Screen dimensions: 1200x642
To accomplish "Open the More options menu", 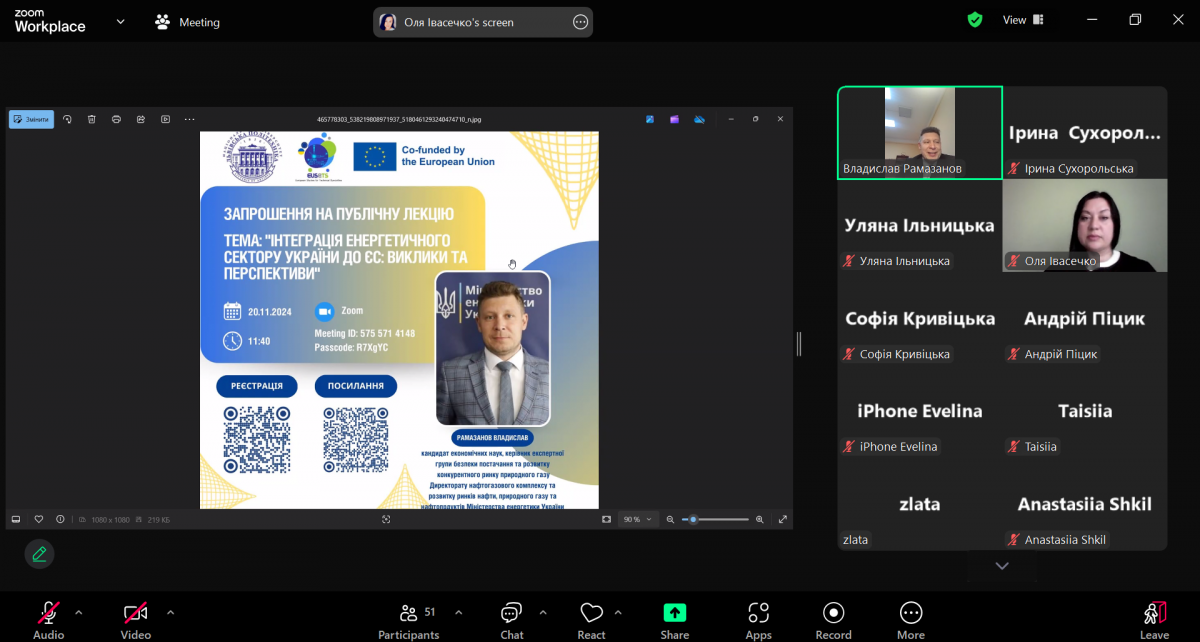I will coord(910,620).
